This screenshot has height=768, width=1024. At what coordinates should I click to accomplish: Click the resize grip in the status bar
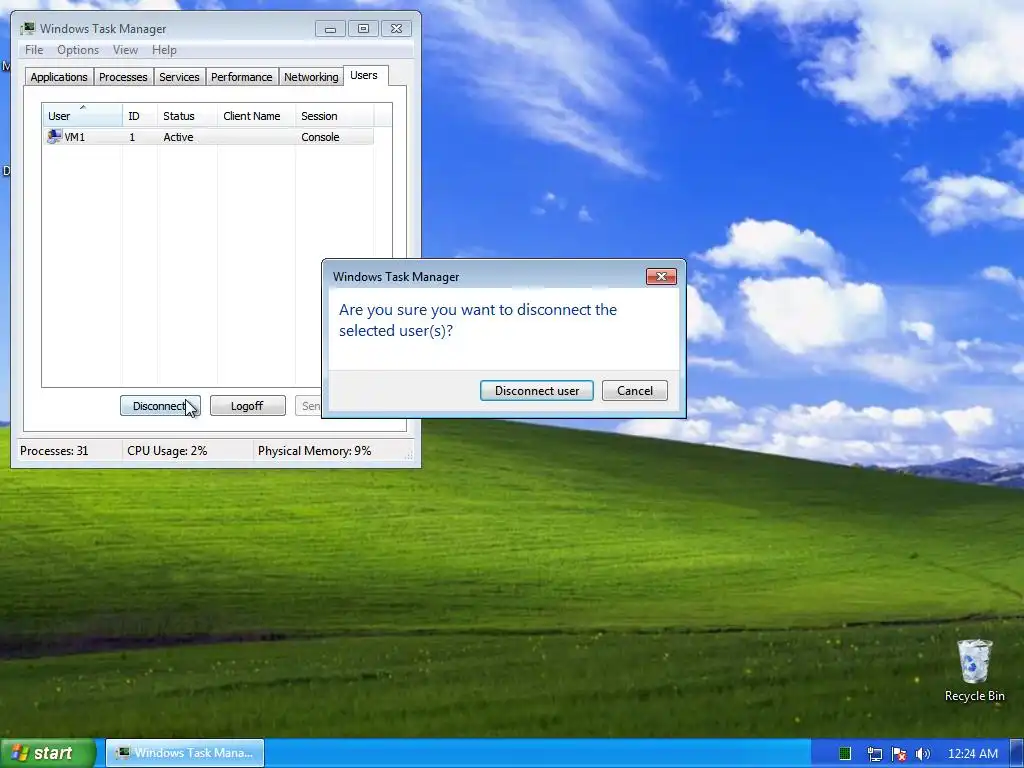[x=409, y=455]
